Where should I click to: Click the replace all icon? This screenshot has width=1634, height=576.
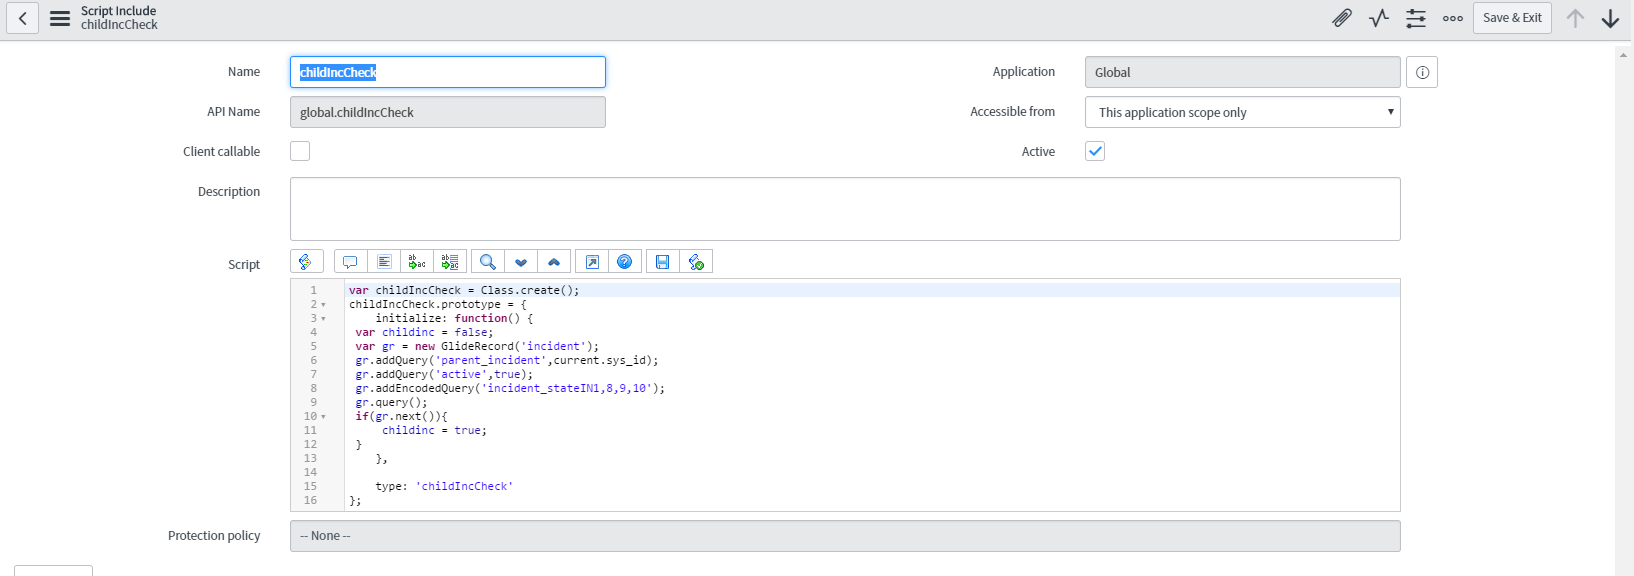450,262
